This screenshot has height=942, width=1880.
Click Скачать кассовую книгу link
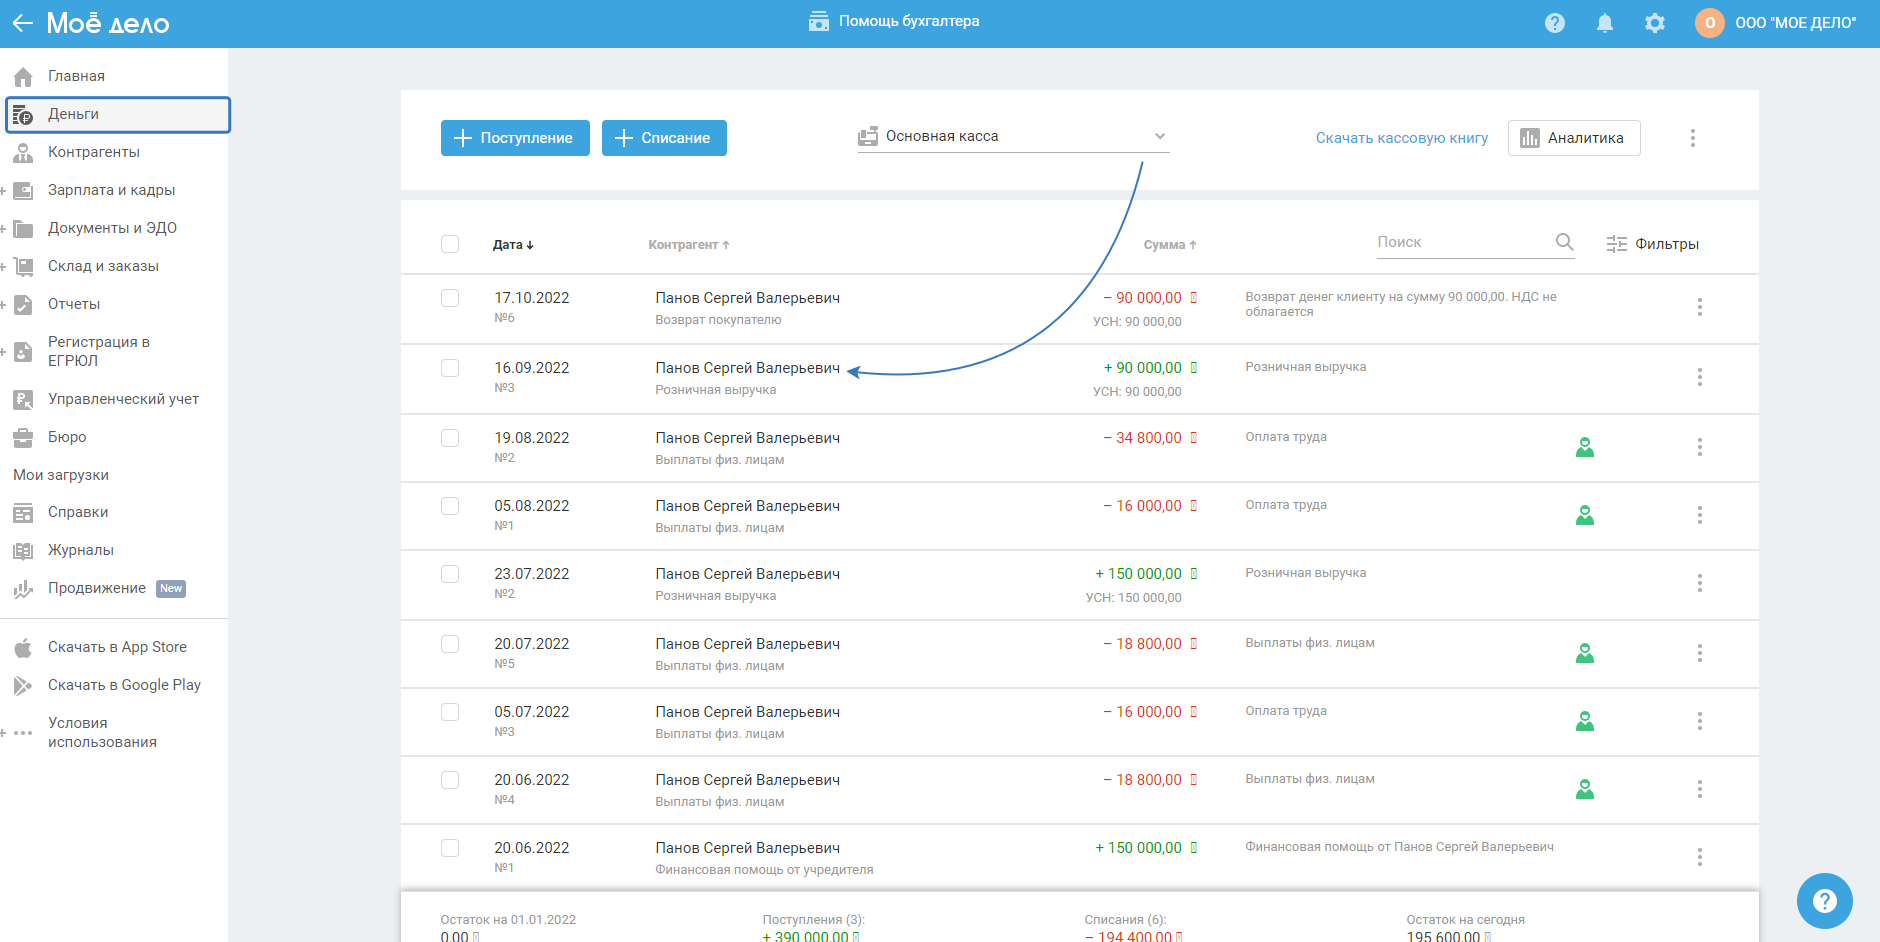tap(1401, 138)
